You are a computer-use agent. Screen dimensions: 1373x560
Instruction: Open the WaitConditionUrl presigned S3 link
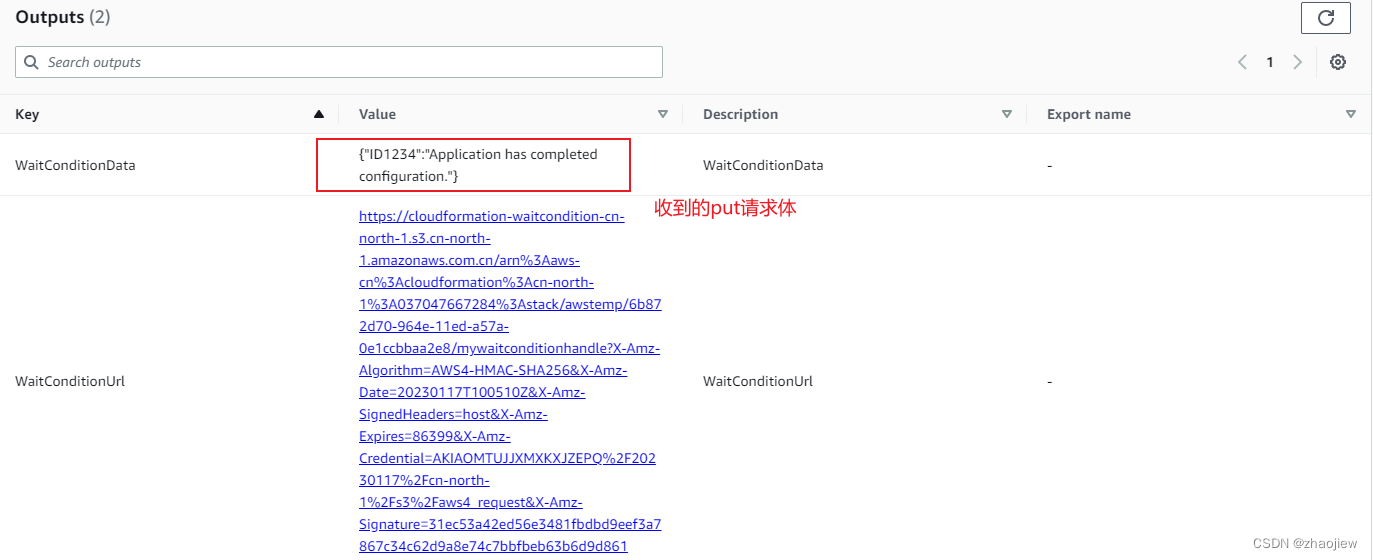(x=510, y=381)
